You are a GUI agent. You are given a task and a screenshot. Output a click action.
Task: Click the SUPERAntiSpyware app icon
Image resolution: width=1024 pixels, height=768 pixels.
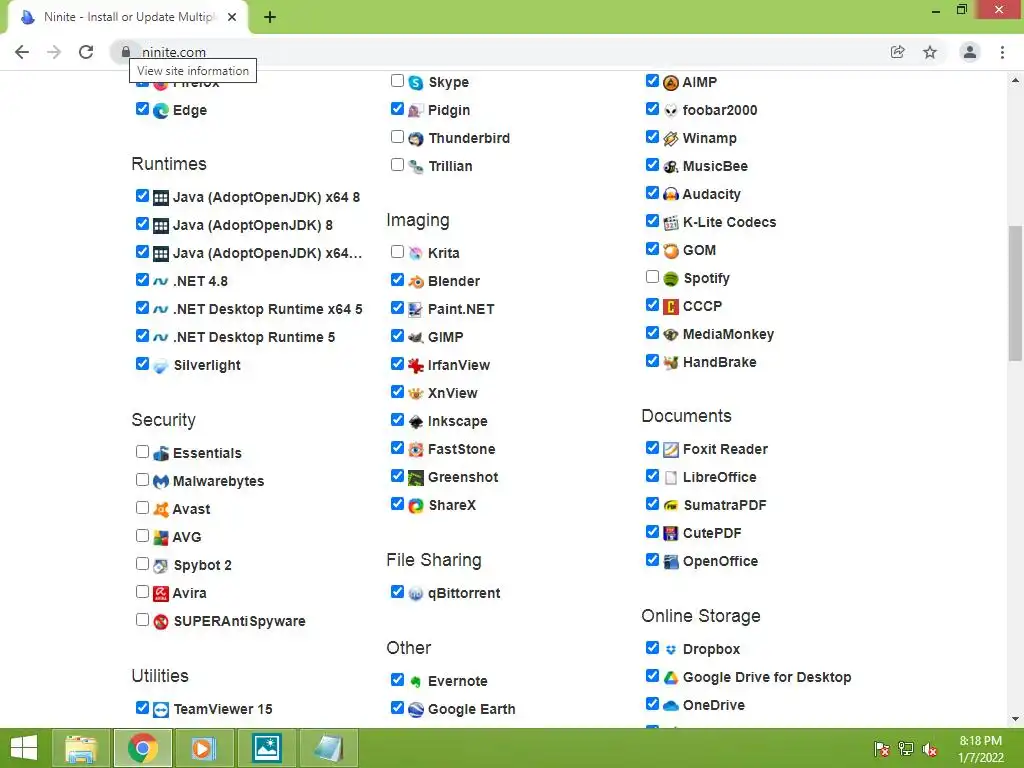click(x=161, y=622)
